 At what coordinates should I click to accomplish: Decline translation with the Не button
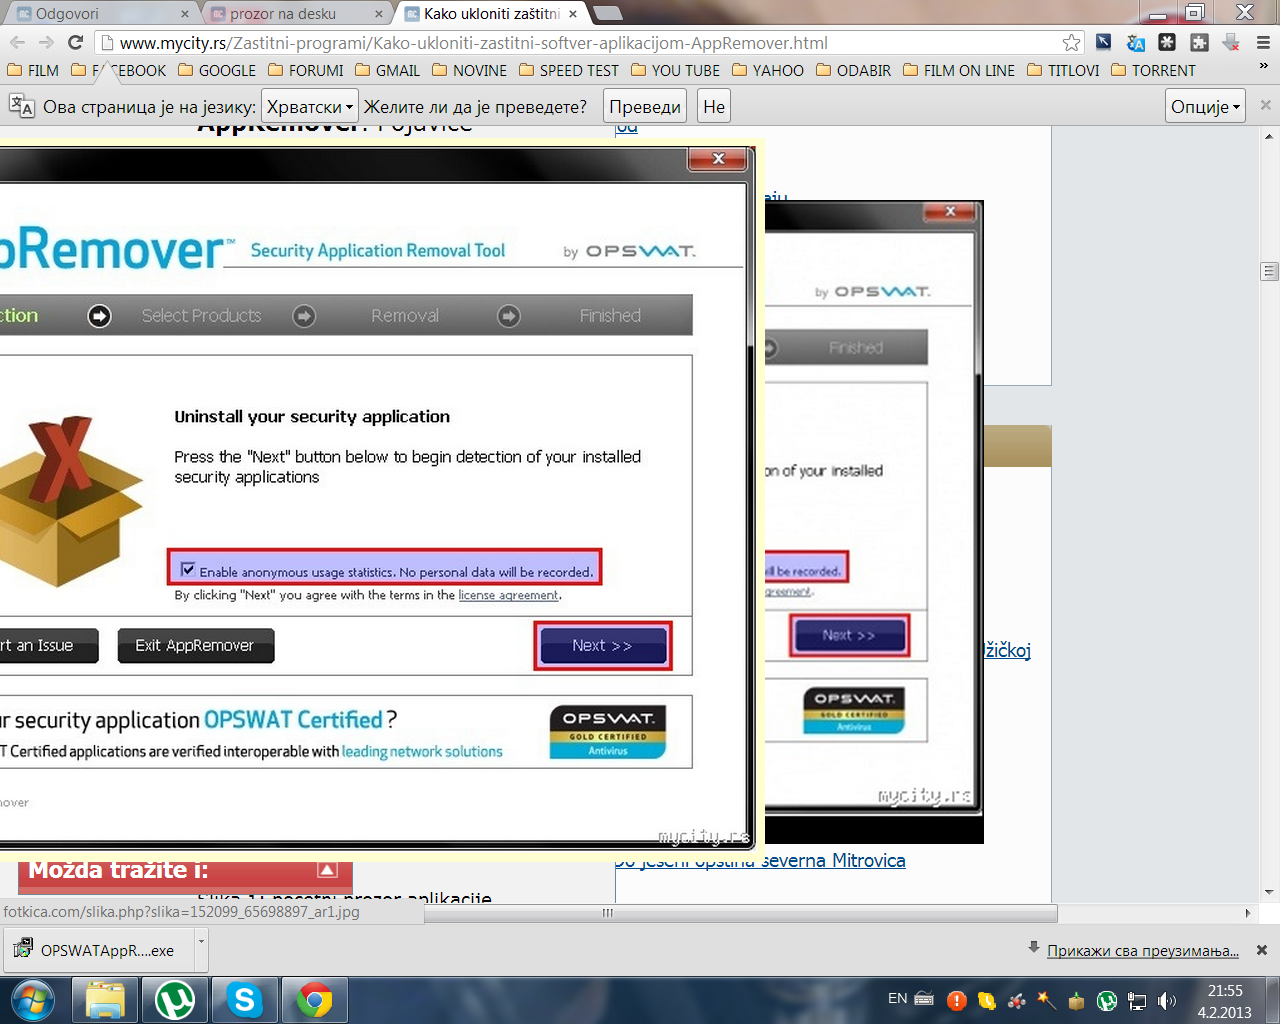(714, 106)
